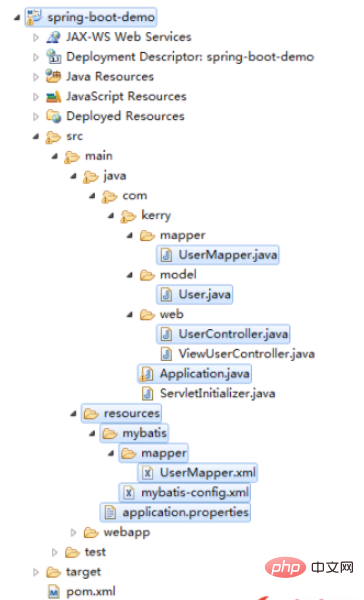Select ViewUserController.java file
This screenshot has height=600, width=364.
pyautogui.click(x=237, y=354)
